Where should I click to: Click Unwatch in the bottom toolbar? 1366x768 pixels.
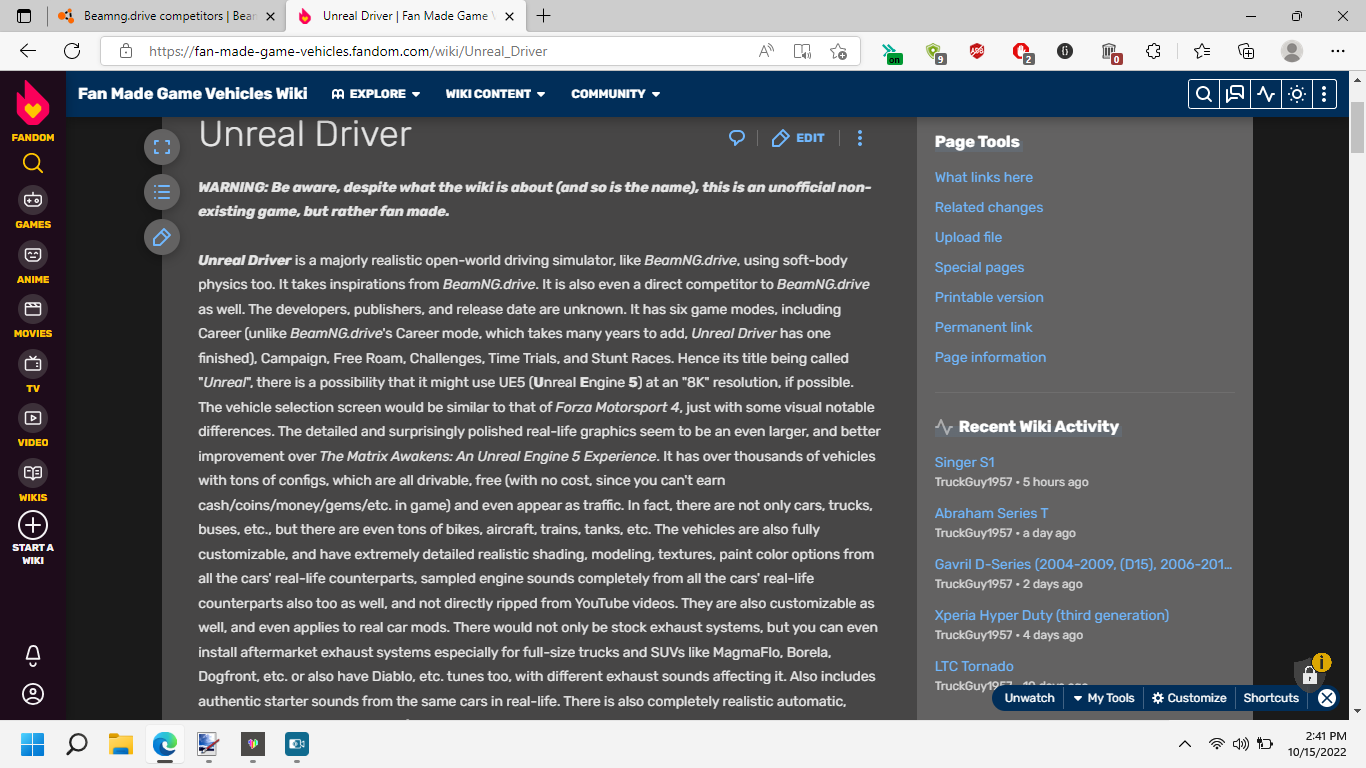1029,698
